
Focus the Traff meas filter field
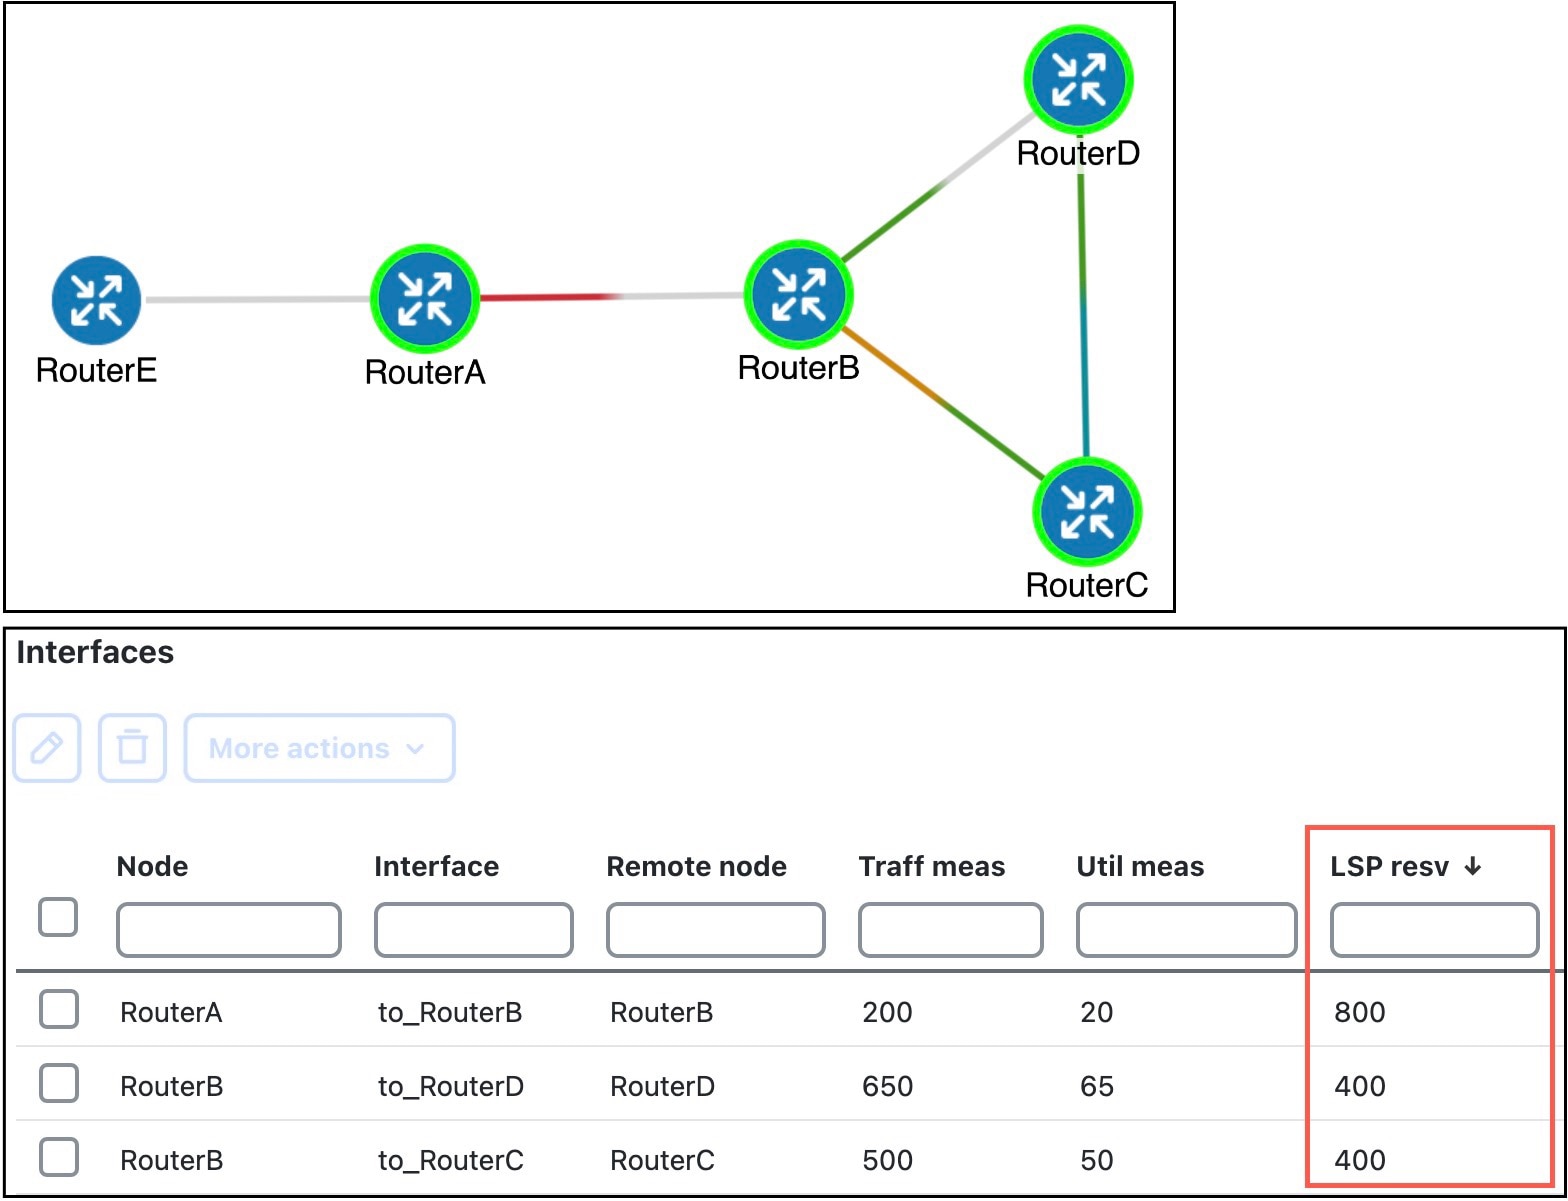tap(951, 930)
